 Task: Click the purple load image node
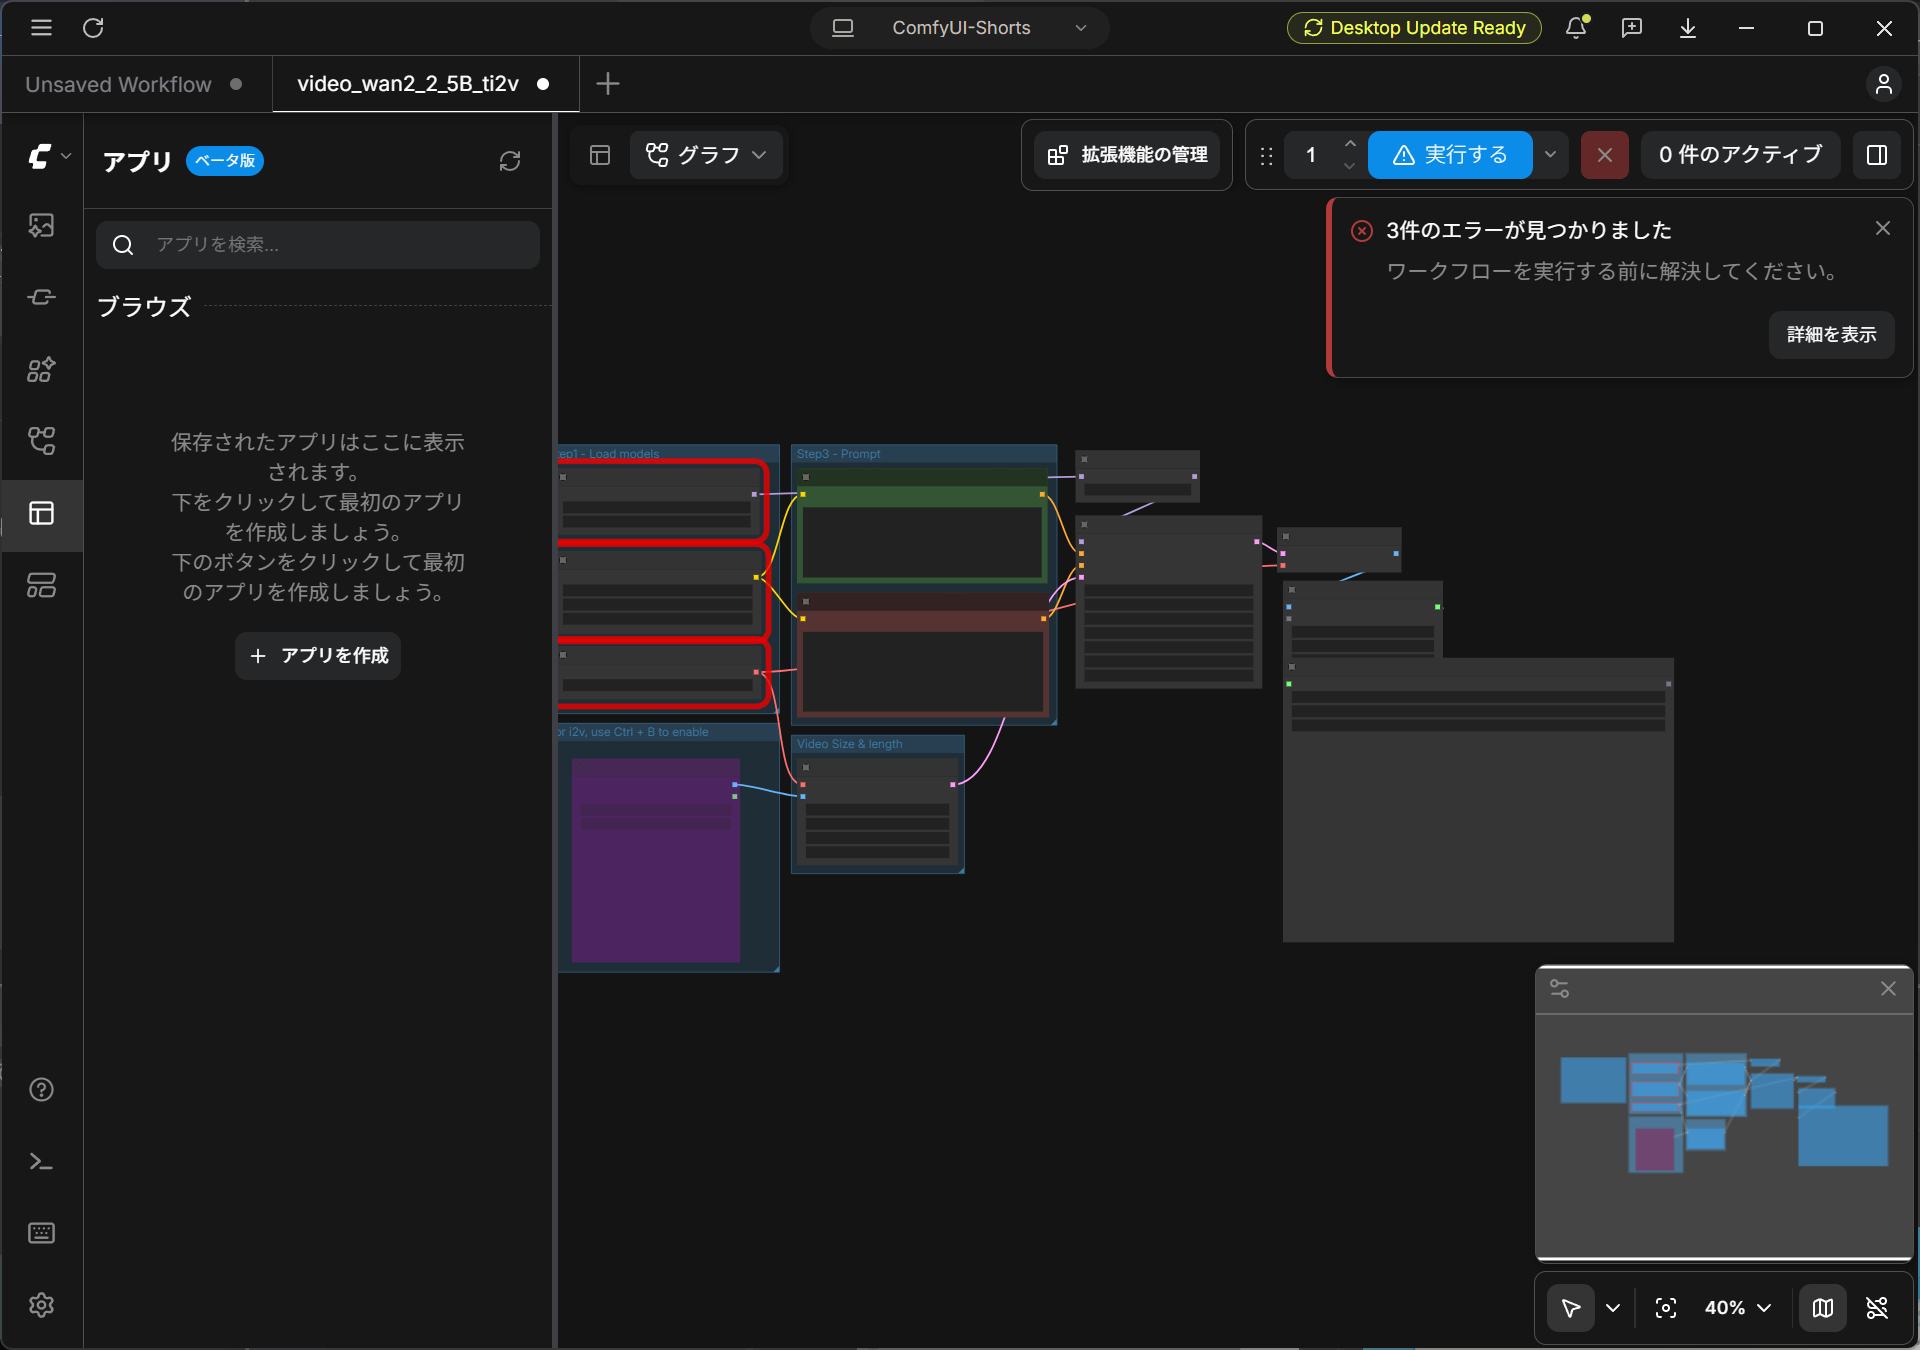[x=656, y=860]
